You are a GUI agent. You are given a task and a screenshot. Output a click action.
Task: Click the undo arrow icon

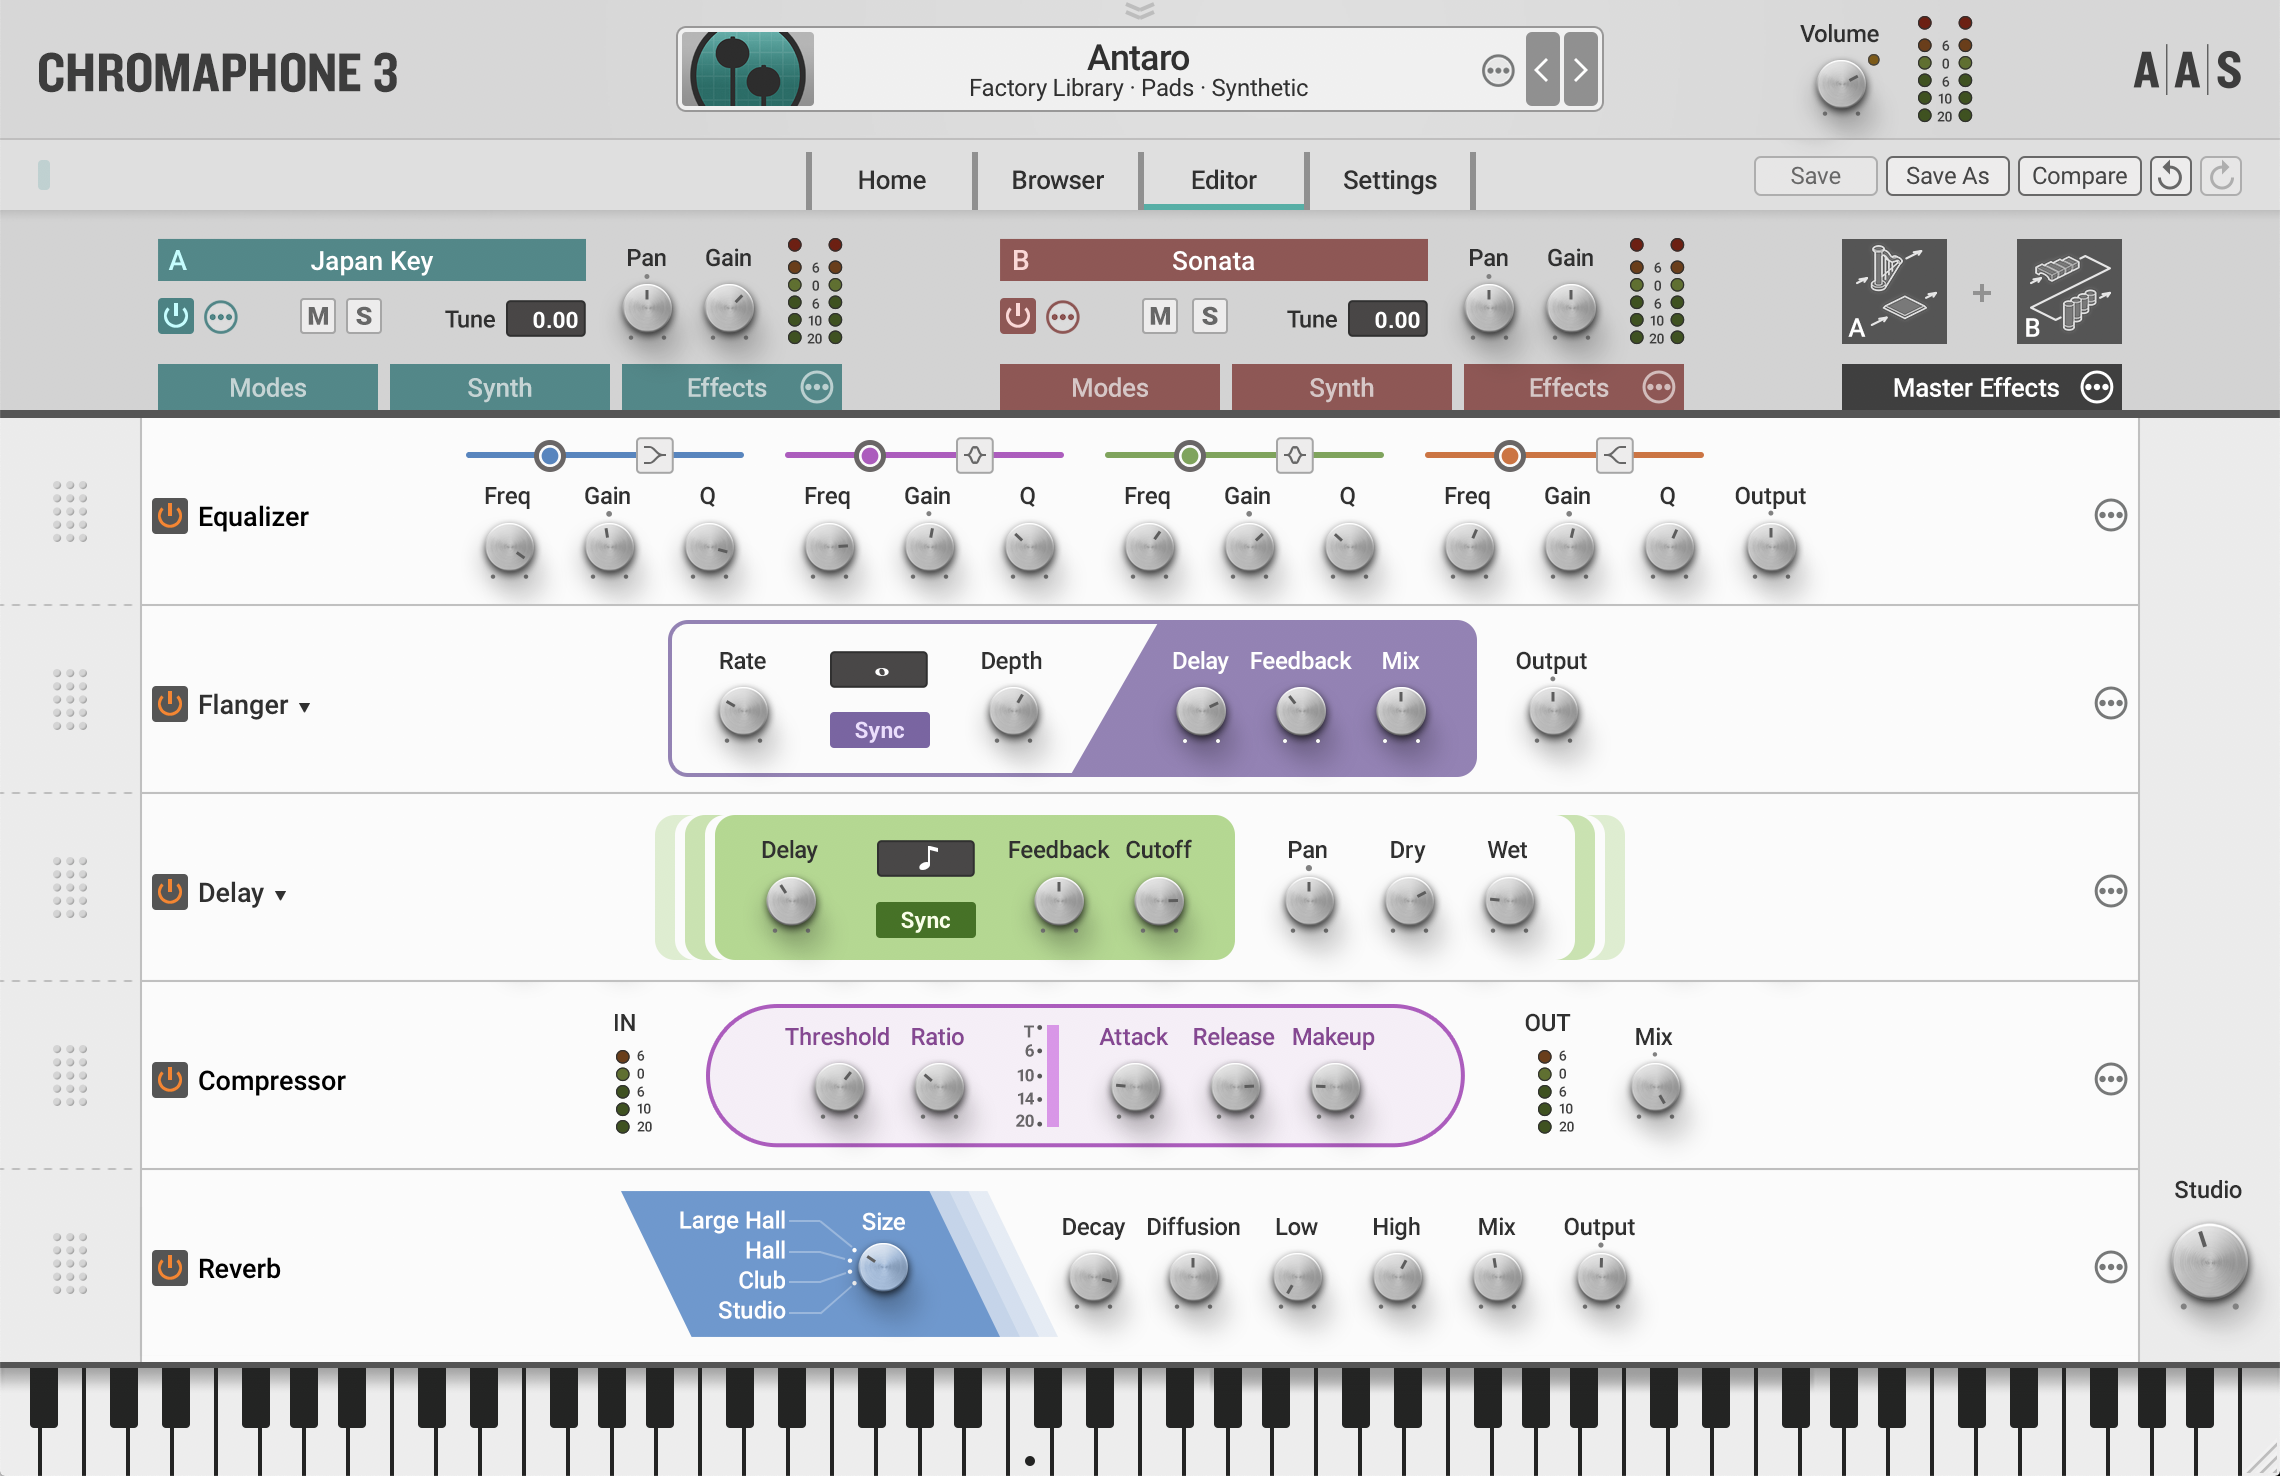pyautogui.click(x=2170, y=175)
